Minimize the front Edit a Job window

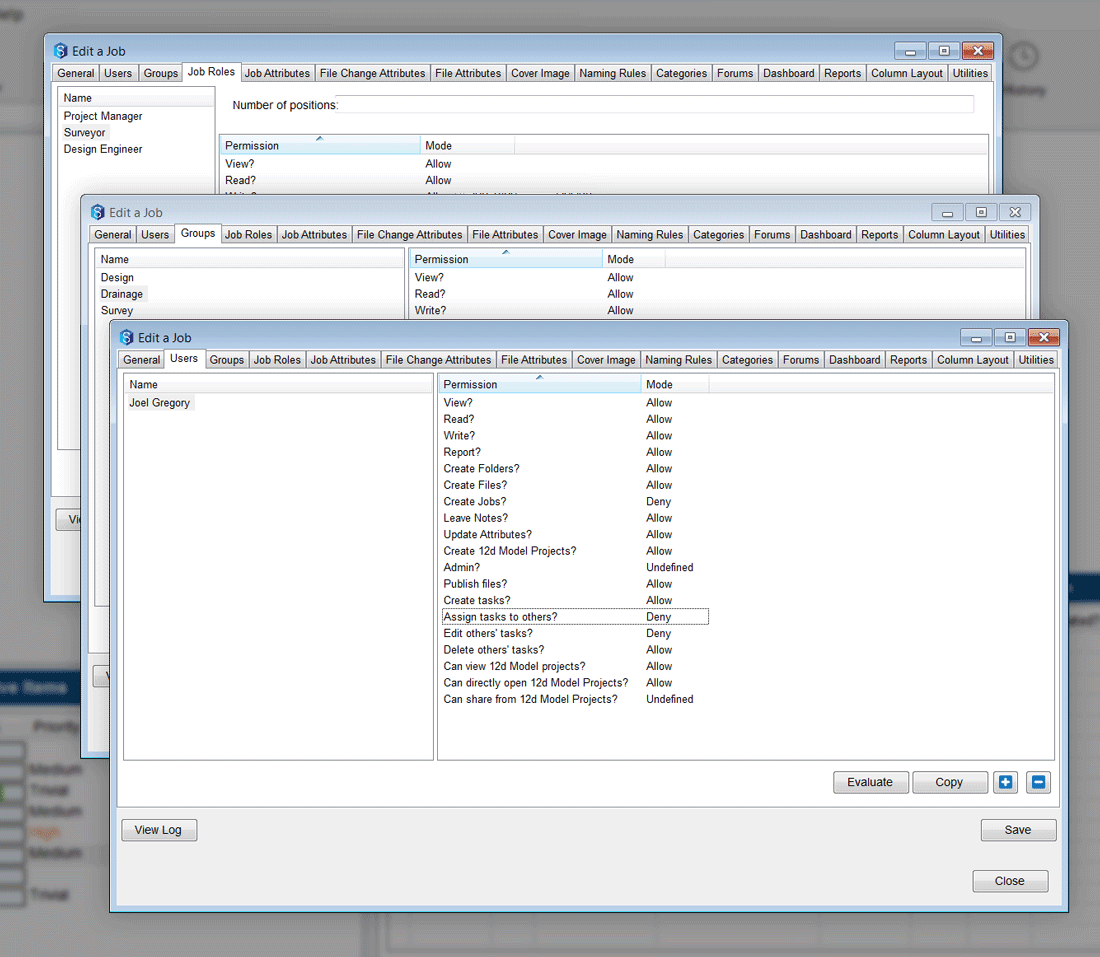pos(977,338)
